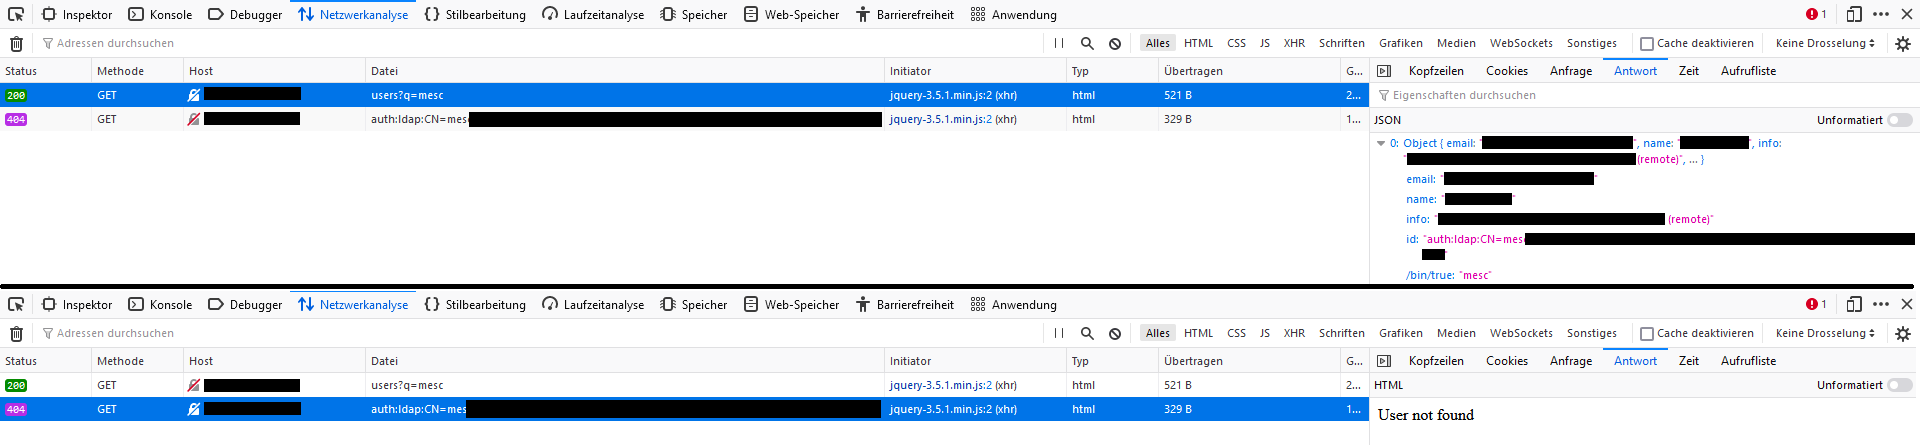Open request blocking icon in upper panel
This screenshot has height=445, width=1920.
[1115, 43]
